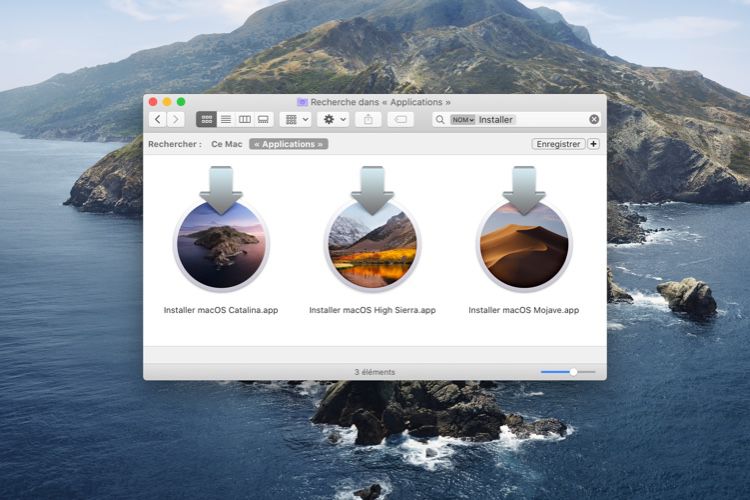Viewport: 750px width, 500px height.
Task: Select the macOS High Sierra installer icon
Action: 373,229
